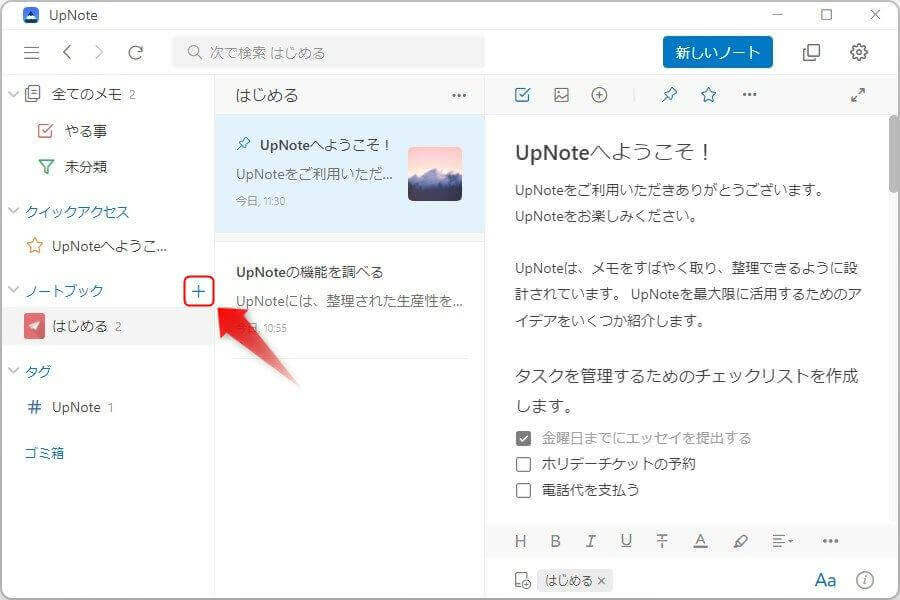Open the やる事 todo list
Image resolution: width=900 pixels, height=600 pixels.
pos(86,131)
